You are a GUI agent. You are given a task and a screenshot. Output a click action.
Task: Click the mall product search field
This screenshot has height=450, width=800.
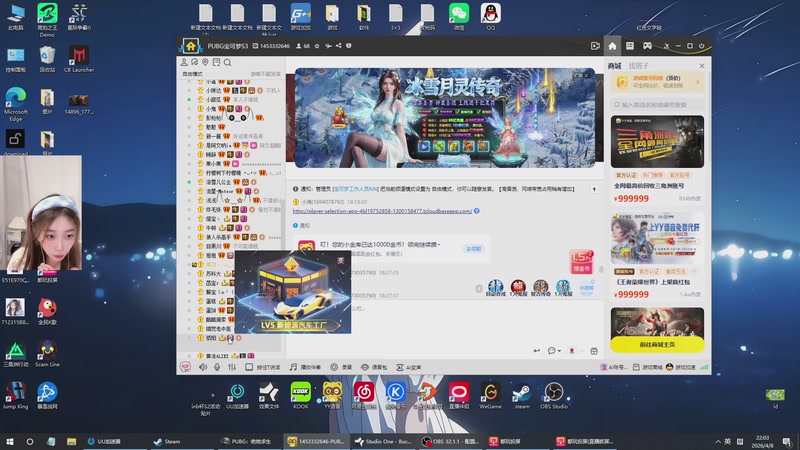point(657,105)
